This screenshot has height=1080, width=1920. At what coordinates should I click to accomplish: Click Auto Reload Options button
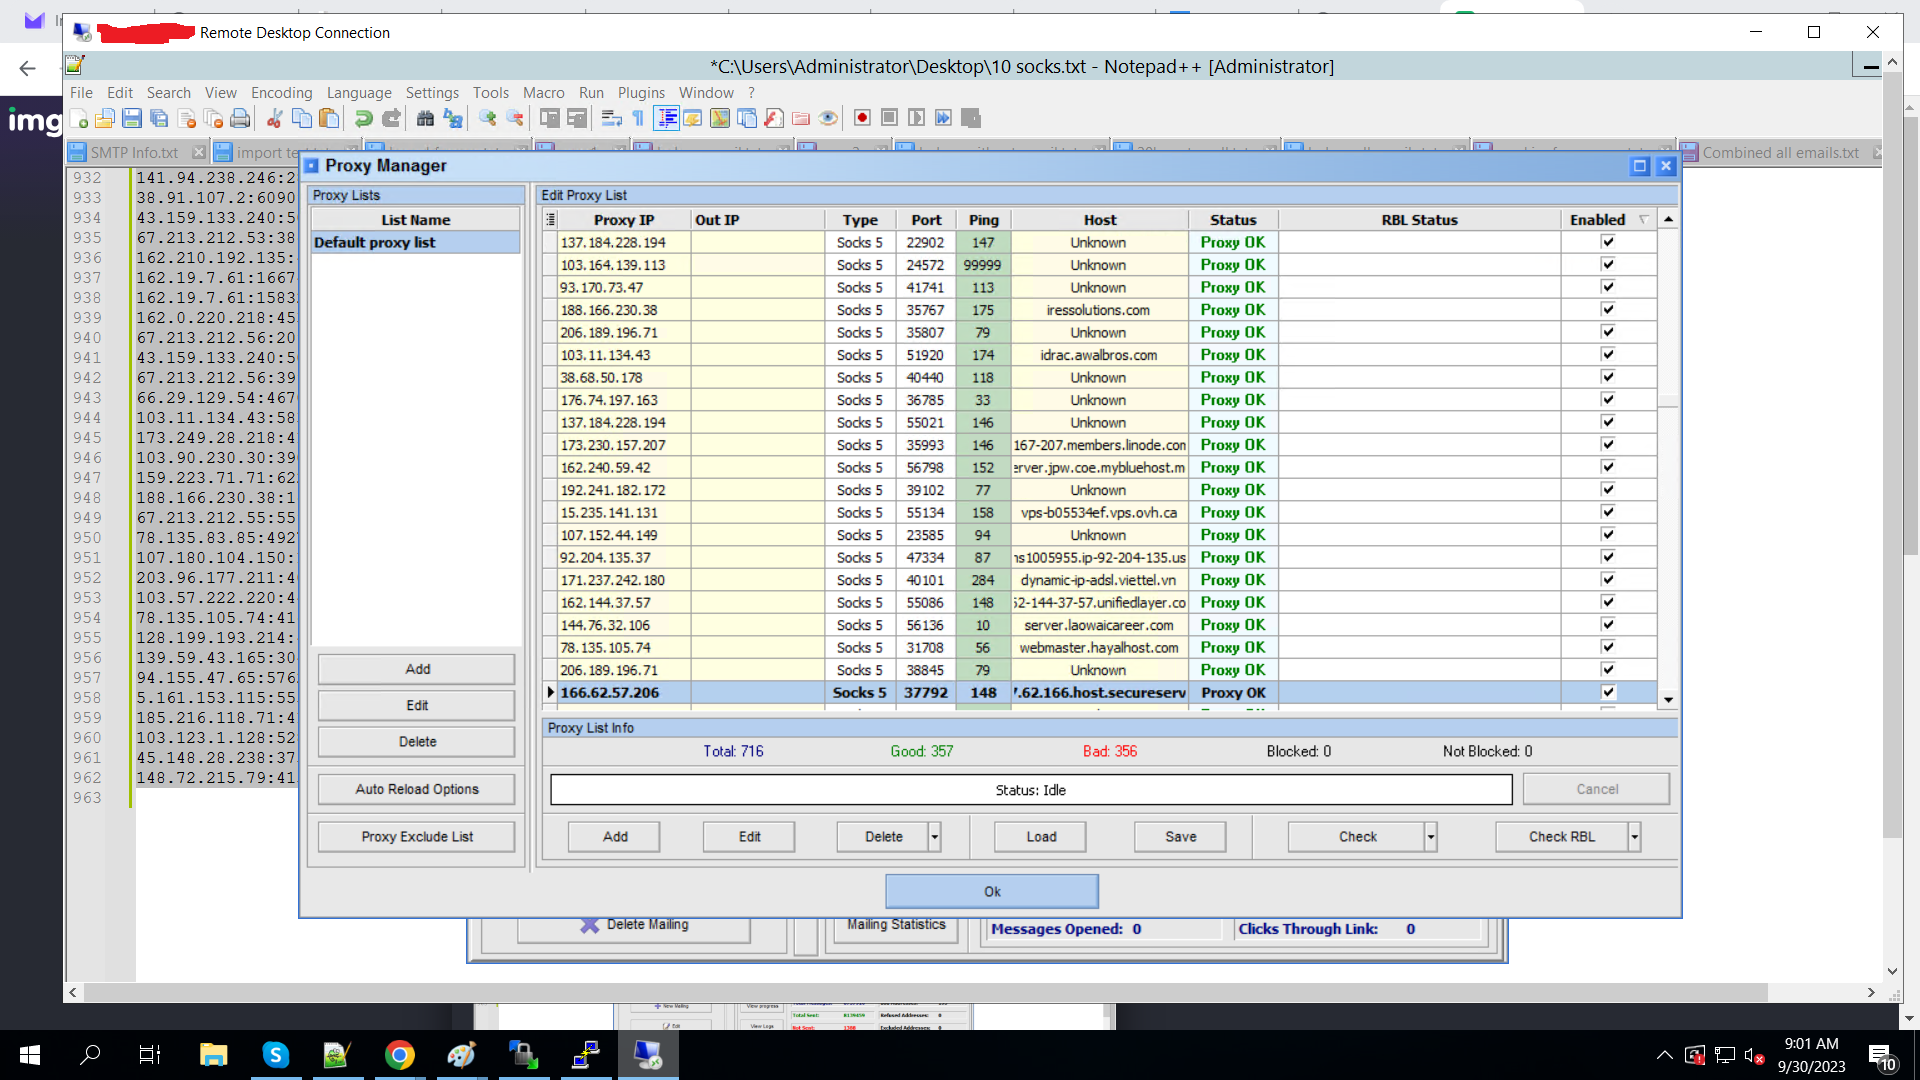[417, 789]
